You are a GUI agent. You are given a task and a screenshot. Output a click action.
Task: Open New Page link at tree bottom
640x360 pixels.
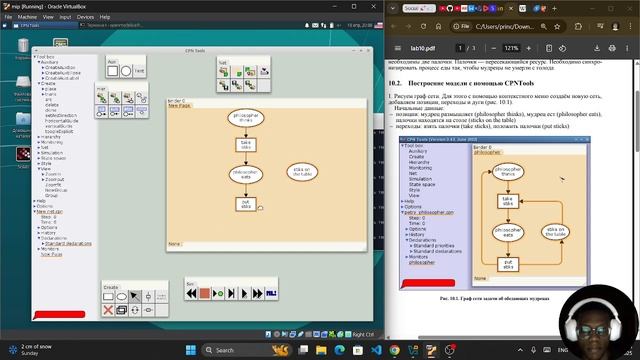(51, 254)
